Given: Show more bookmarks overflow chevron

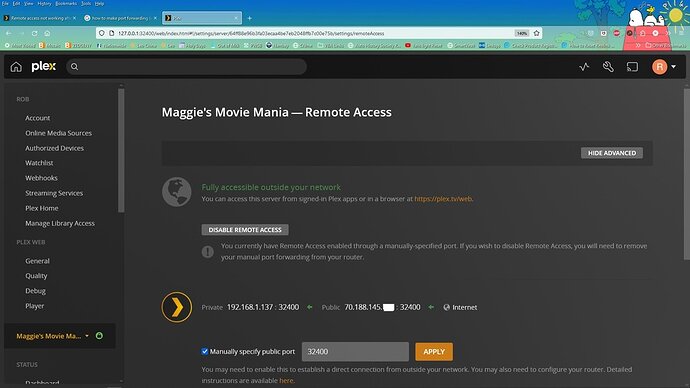Looking at the screenshot, I should coord(637,45).
